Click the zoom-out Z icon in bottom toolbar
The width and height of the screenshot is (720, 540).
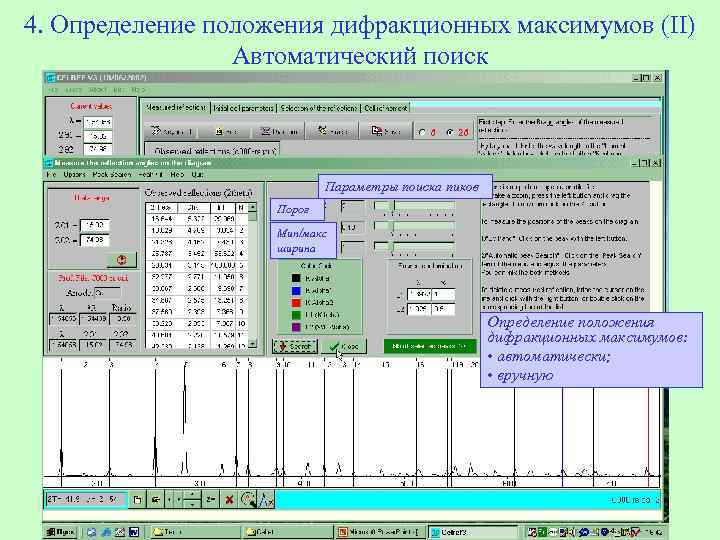211,499
